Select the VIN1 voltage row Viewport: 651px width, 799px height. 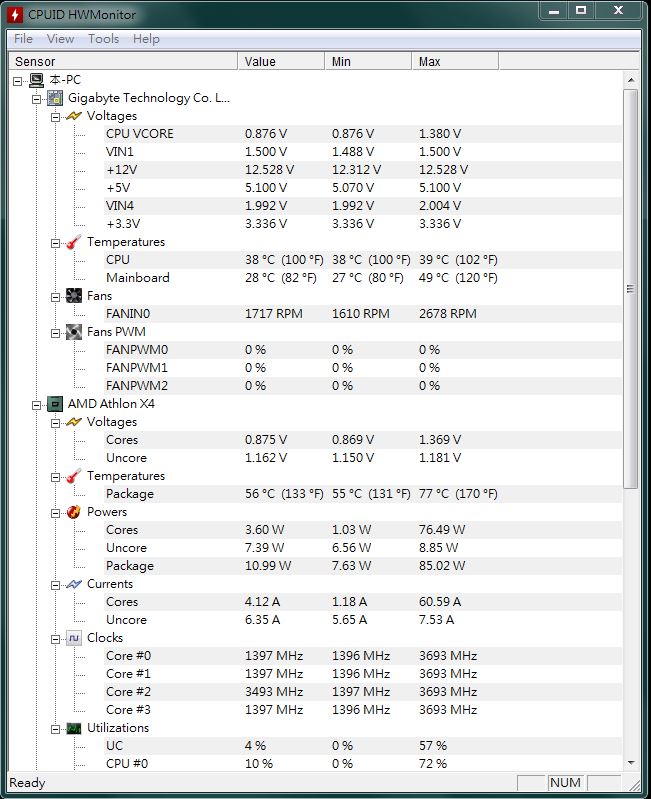363,152
